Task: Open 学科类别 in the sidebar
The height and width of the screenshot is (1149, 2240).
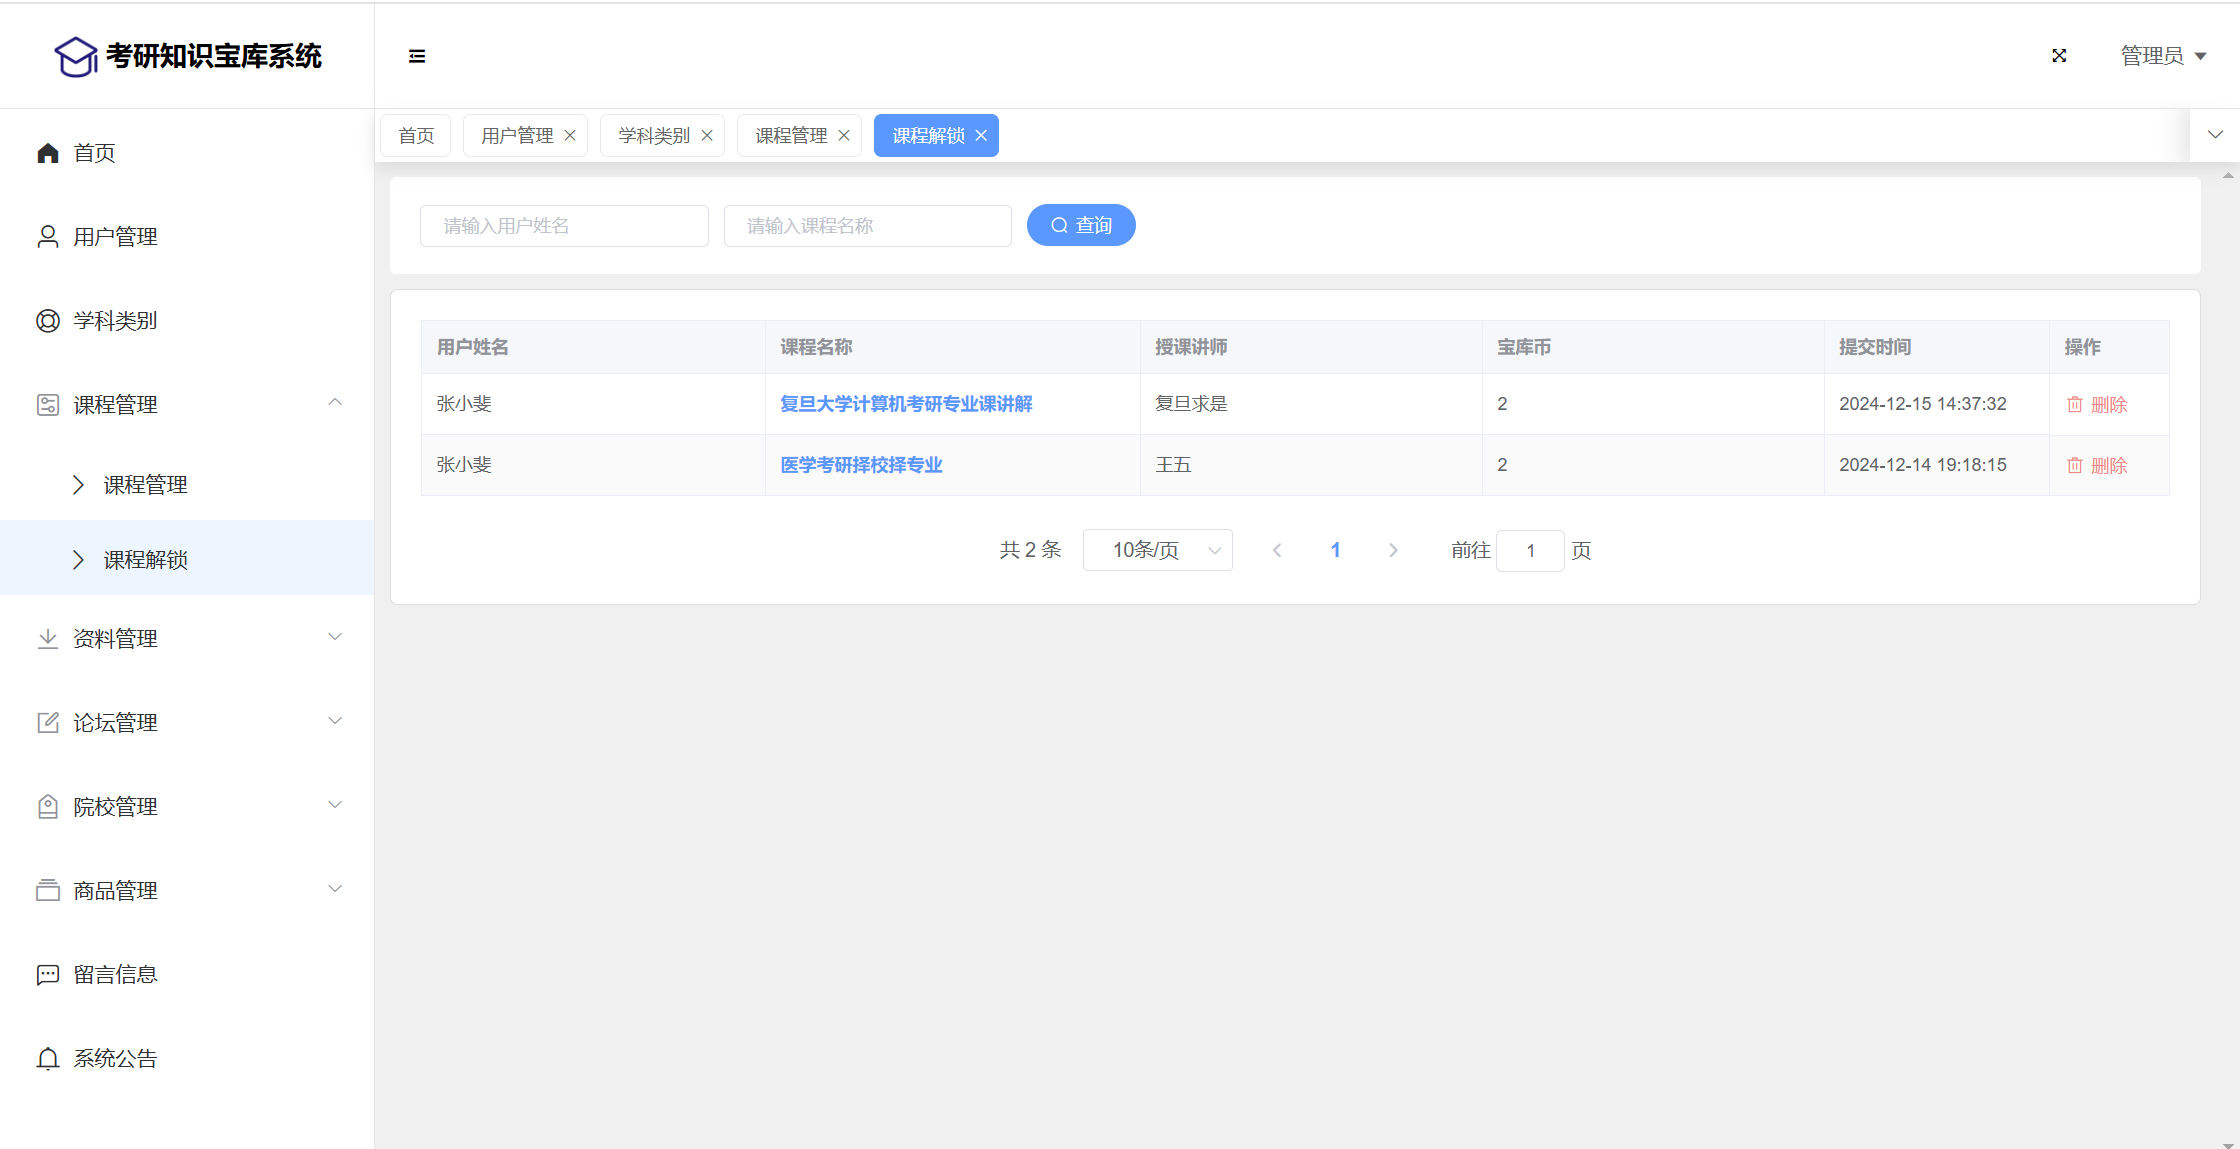Action: point(115,321)
